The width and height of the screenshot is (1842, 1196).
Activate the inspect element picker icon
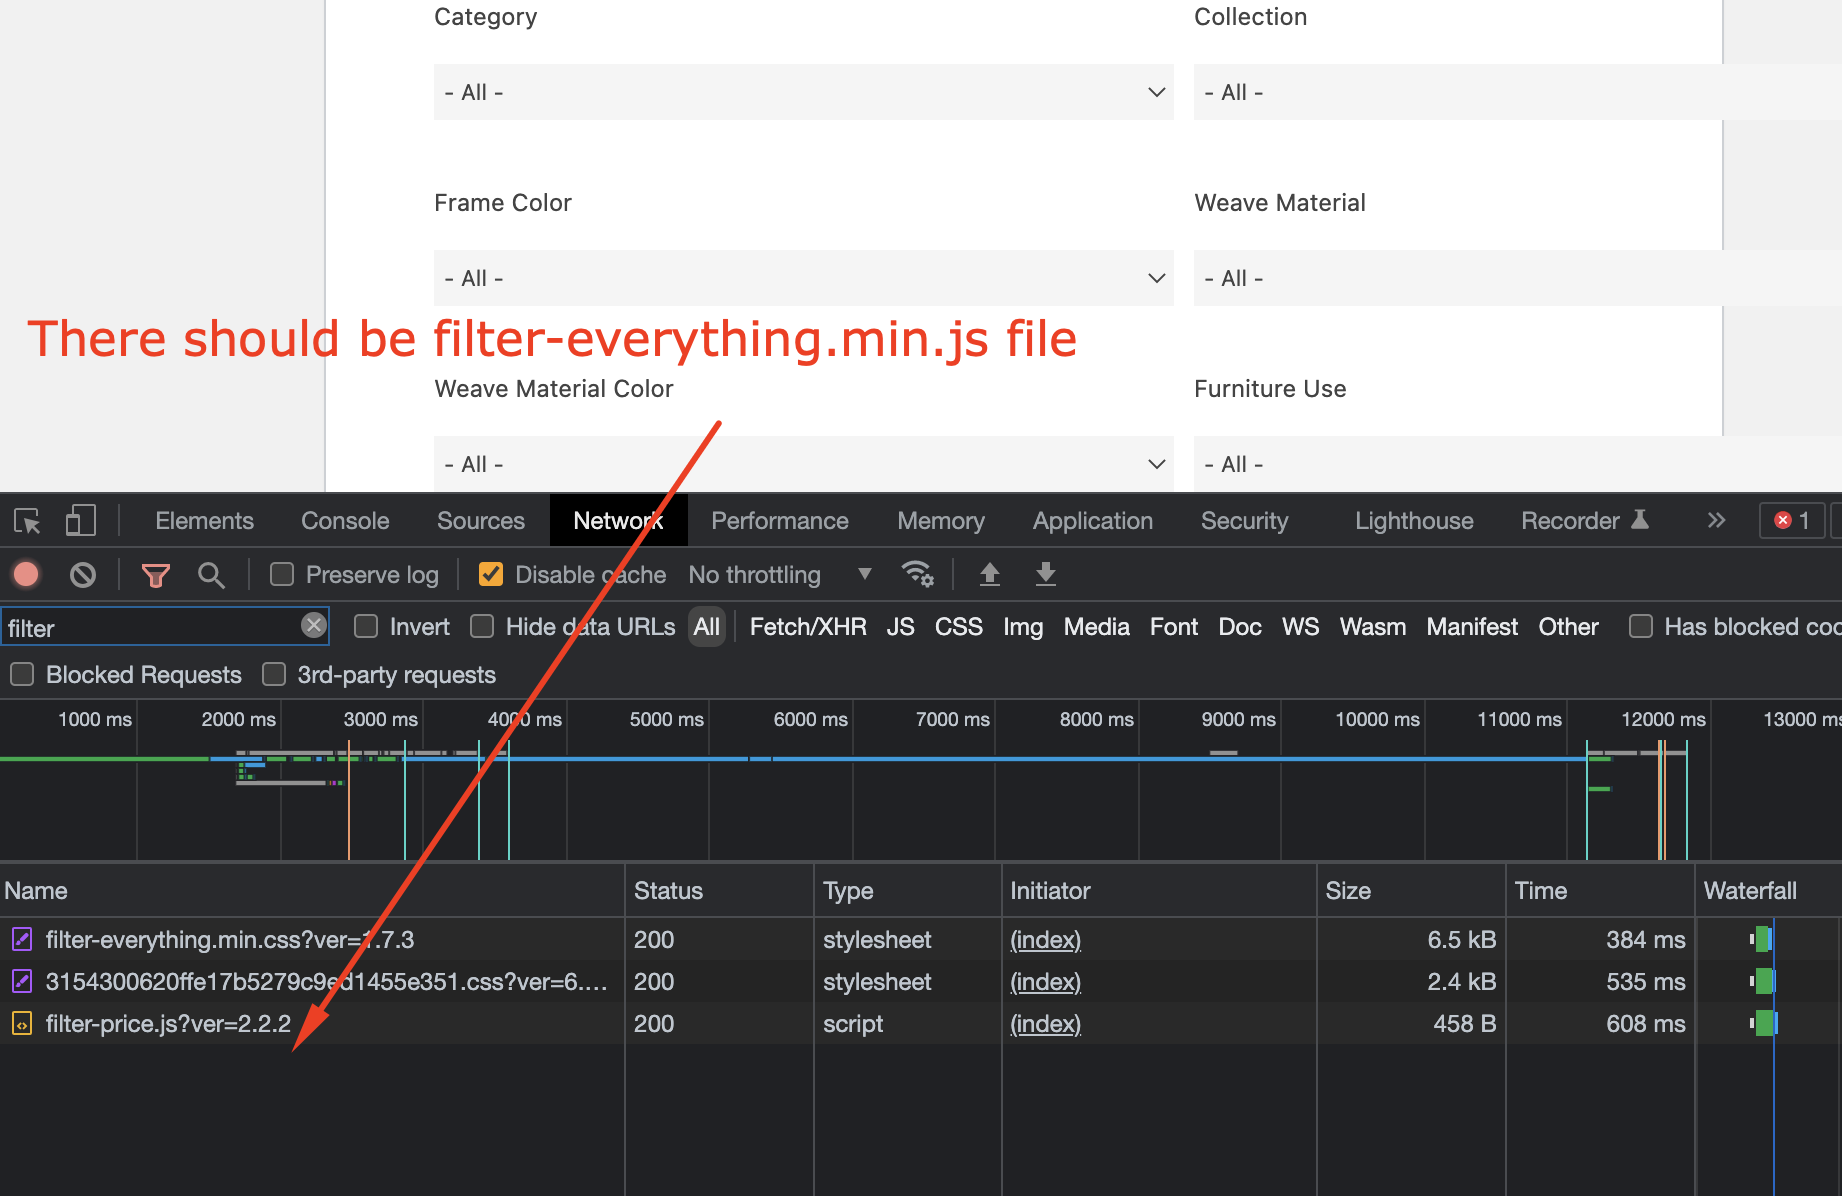click(27, 521)
